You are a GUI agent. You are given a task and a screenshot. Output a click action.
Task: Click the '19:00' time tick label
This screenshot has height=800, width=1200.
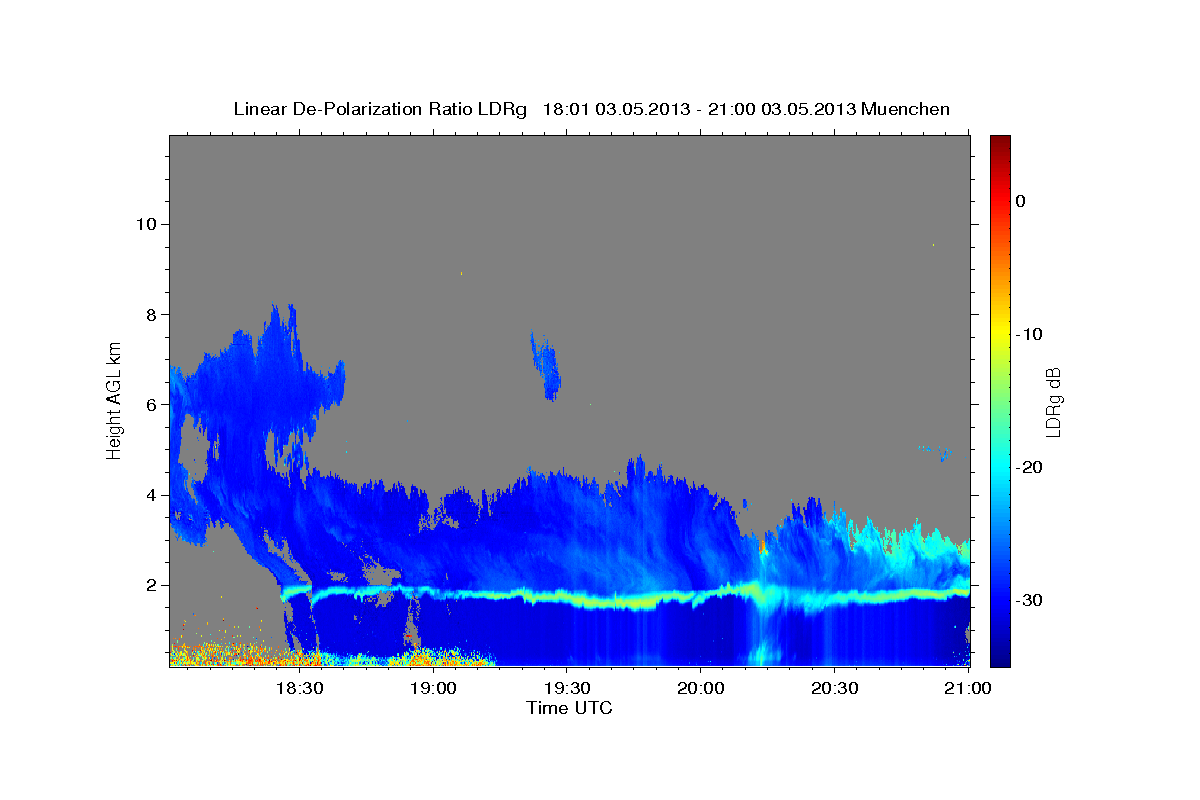pos(433,688)
